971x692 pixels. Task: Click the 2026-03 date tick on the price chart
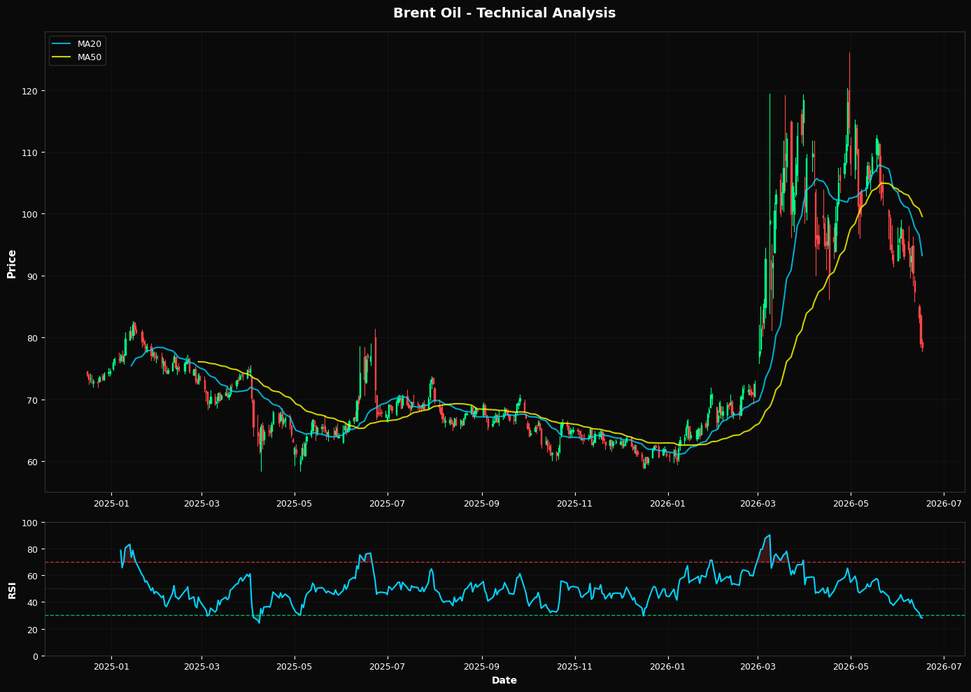tap(758, 502)
